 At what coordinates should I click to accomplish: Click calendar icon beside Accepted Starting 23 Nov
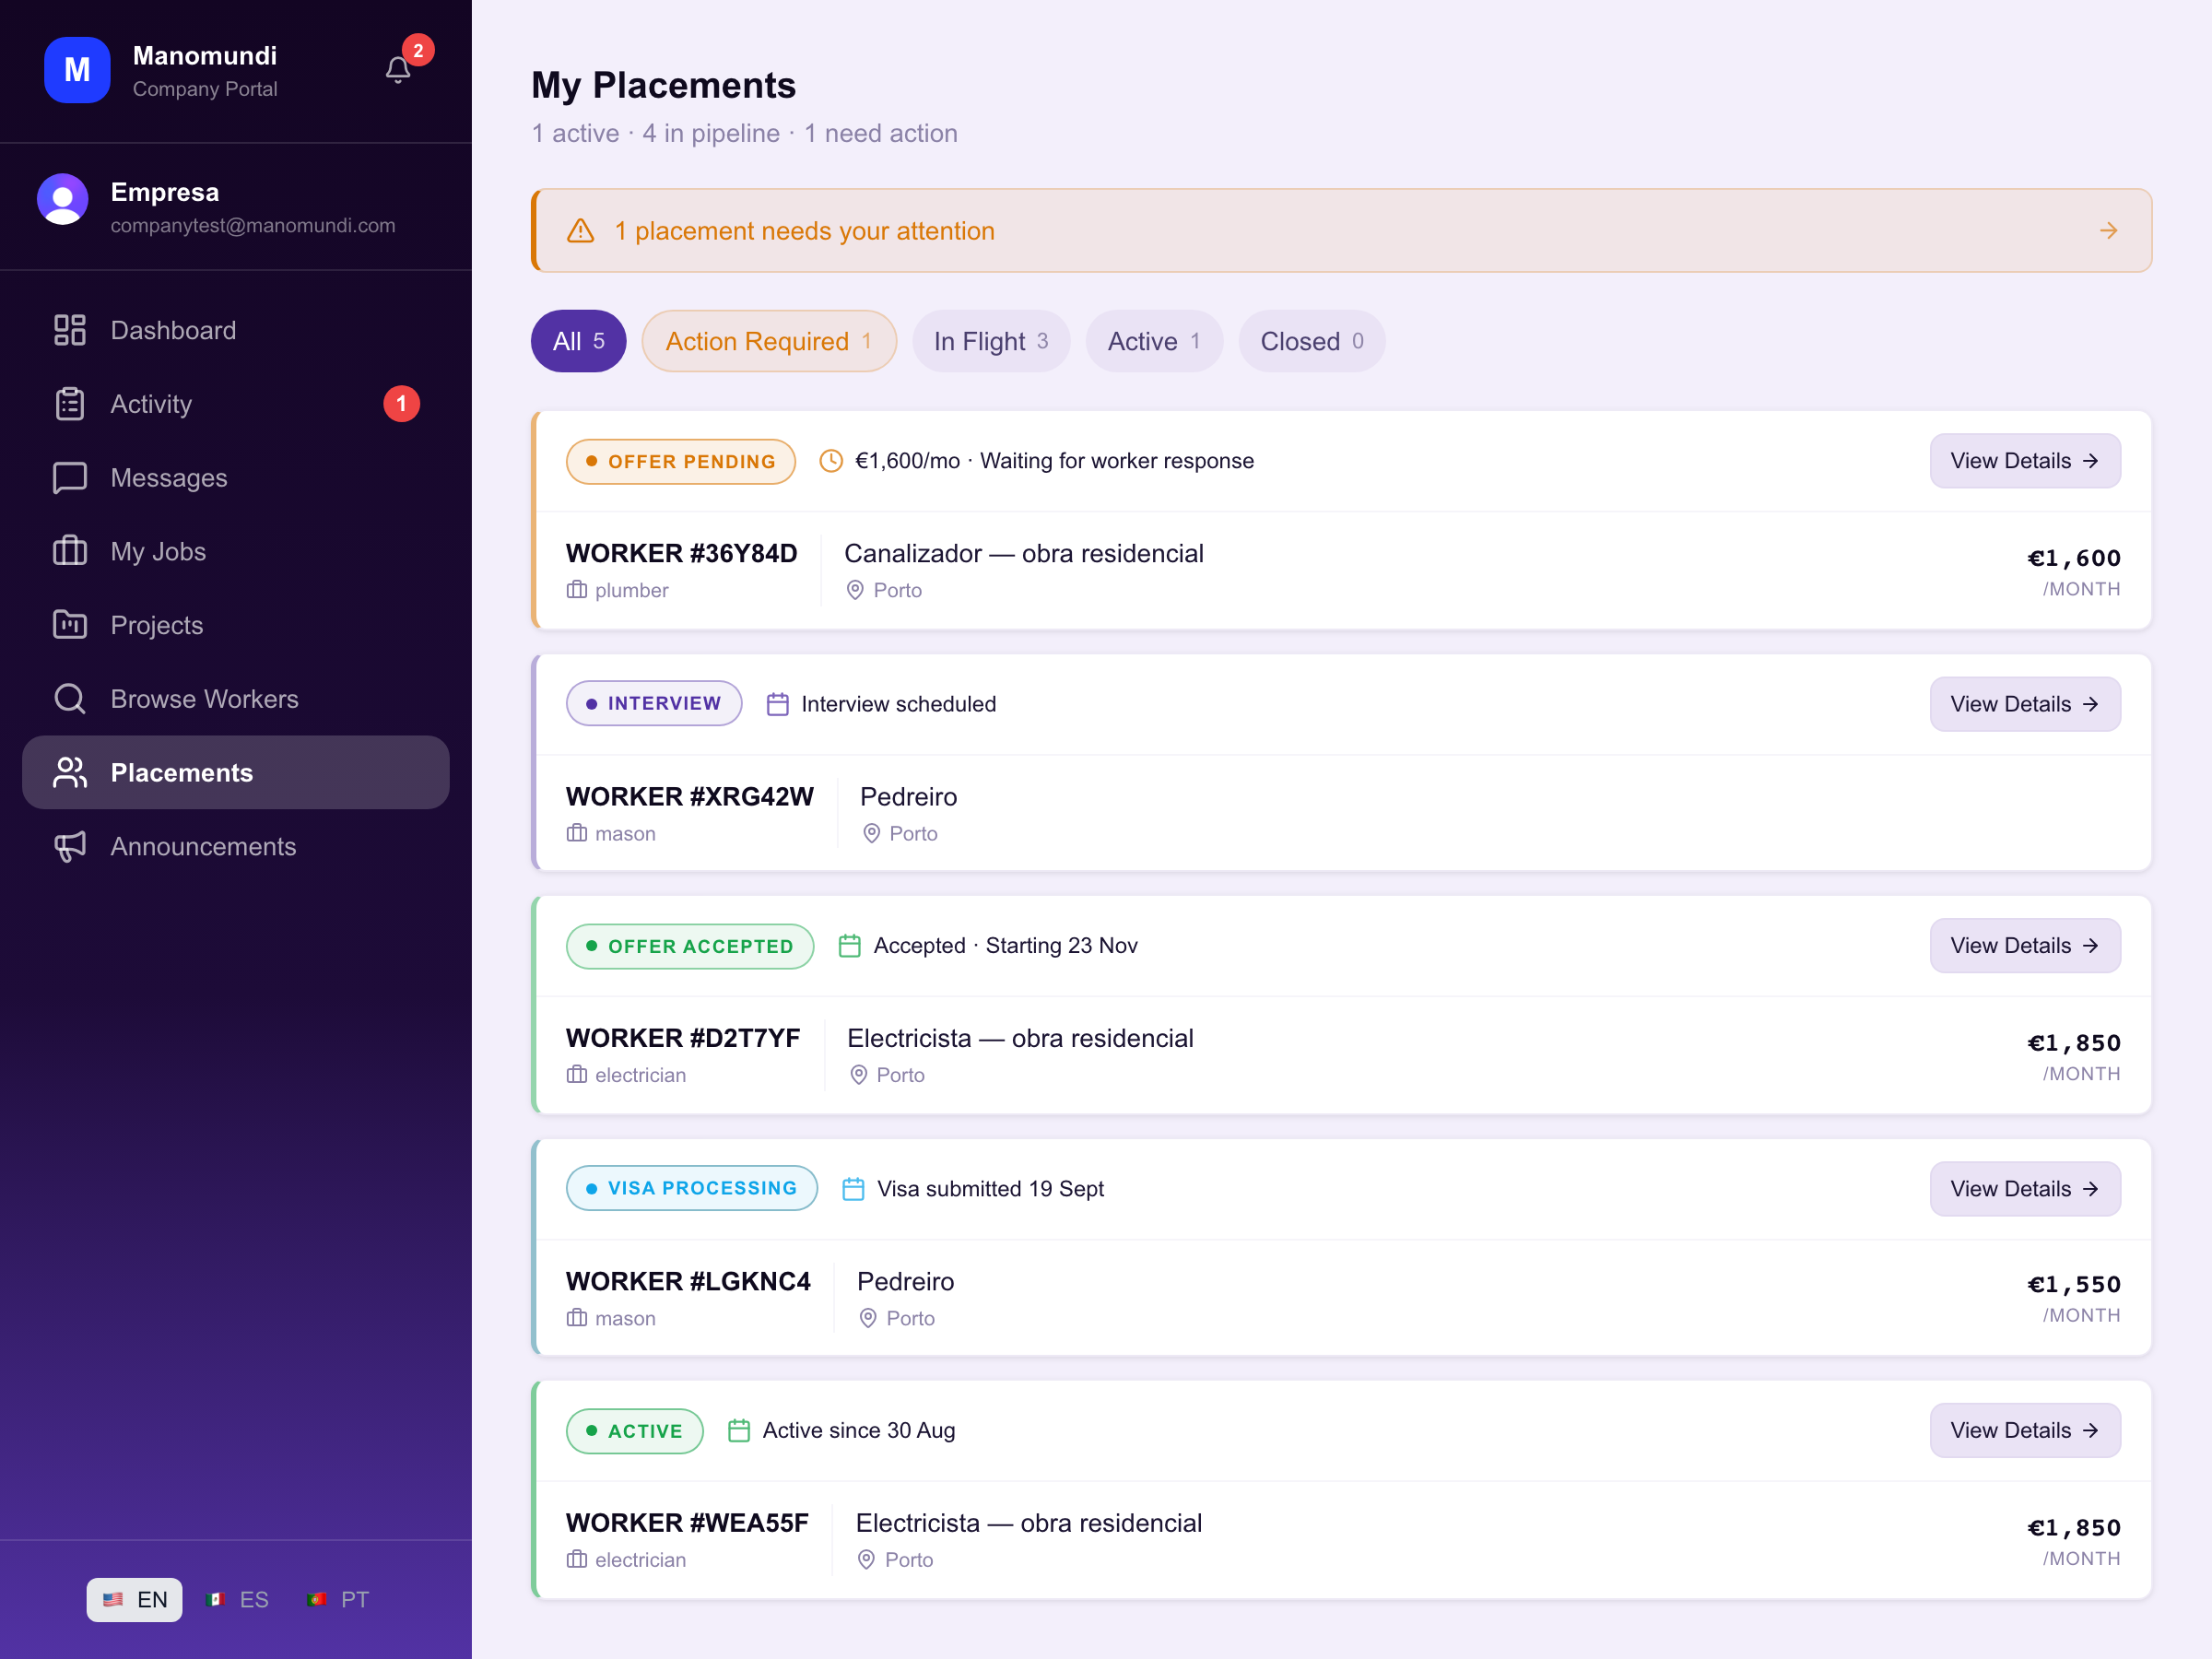[x=850, y=946]
